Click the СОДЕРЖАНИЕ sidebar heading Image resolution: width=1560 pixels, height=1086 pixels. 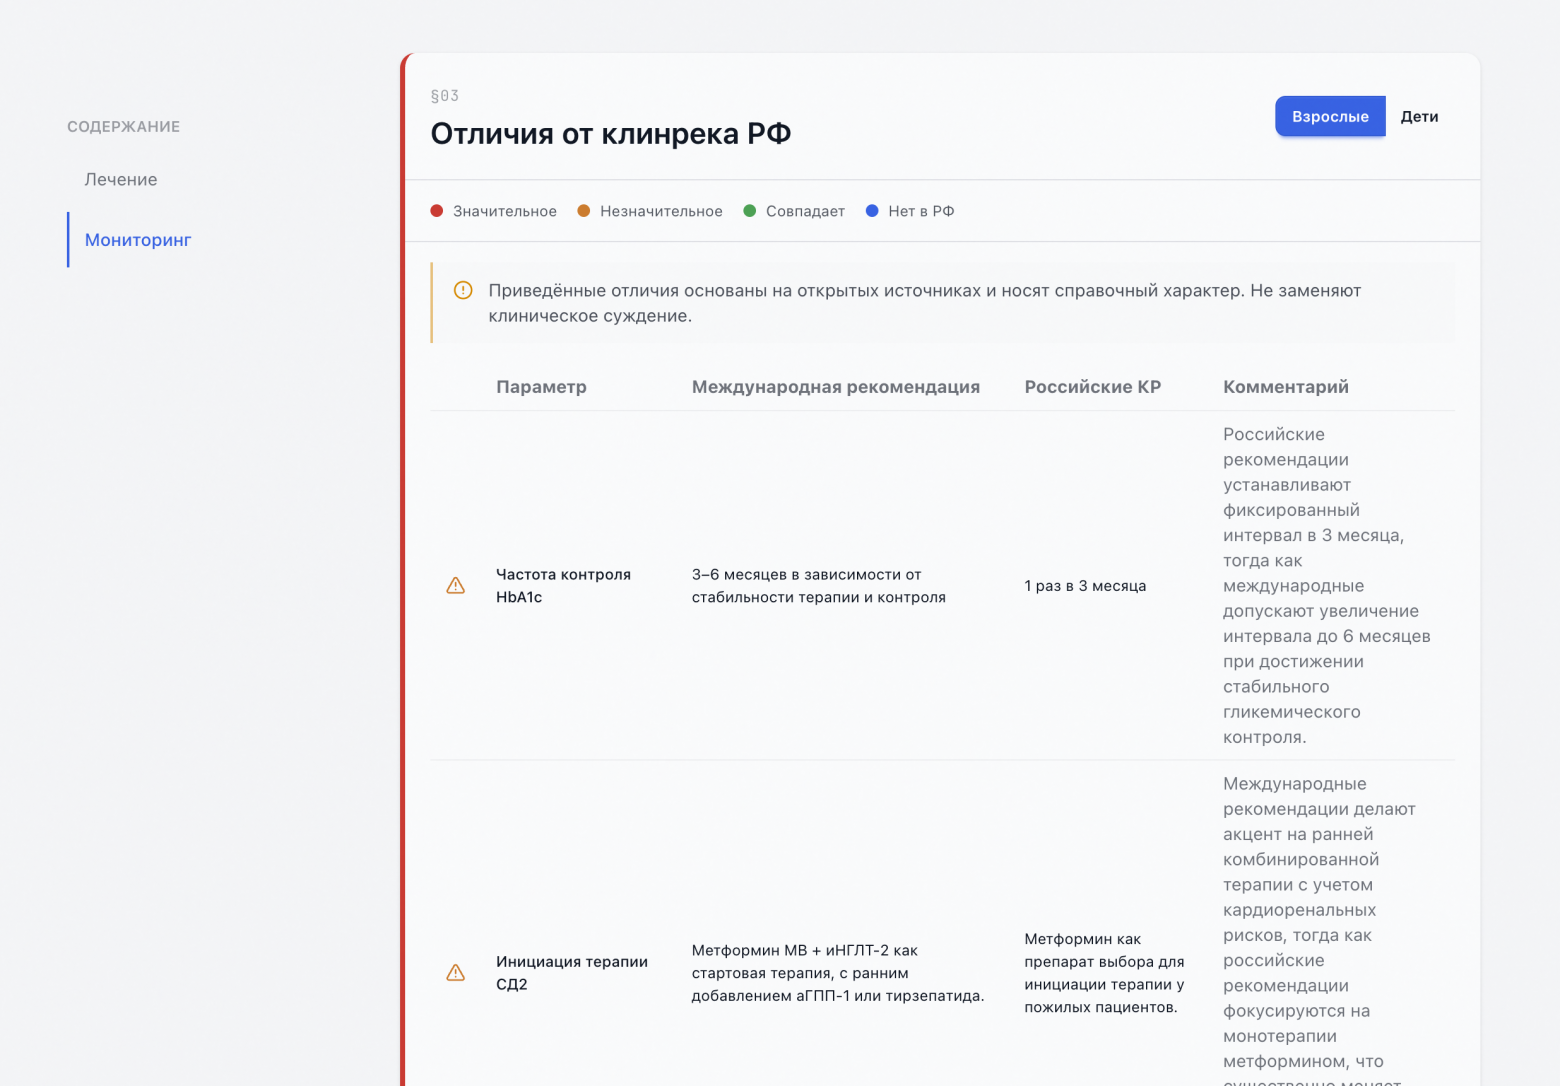pos(124,127)
